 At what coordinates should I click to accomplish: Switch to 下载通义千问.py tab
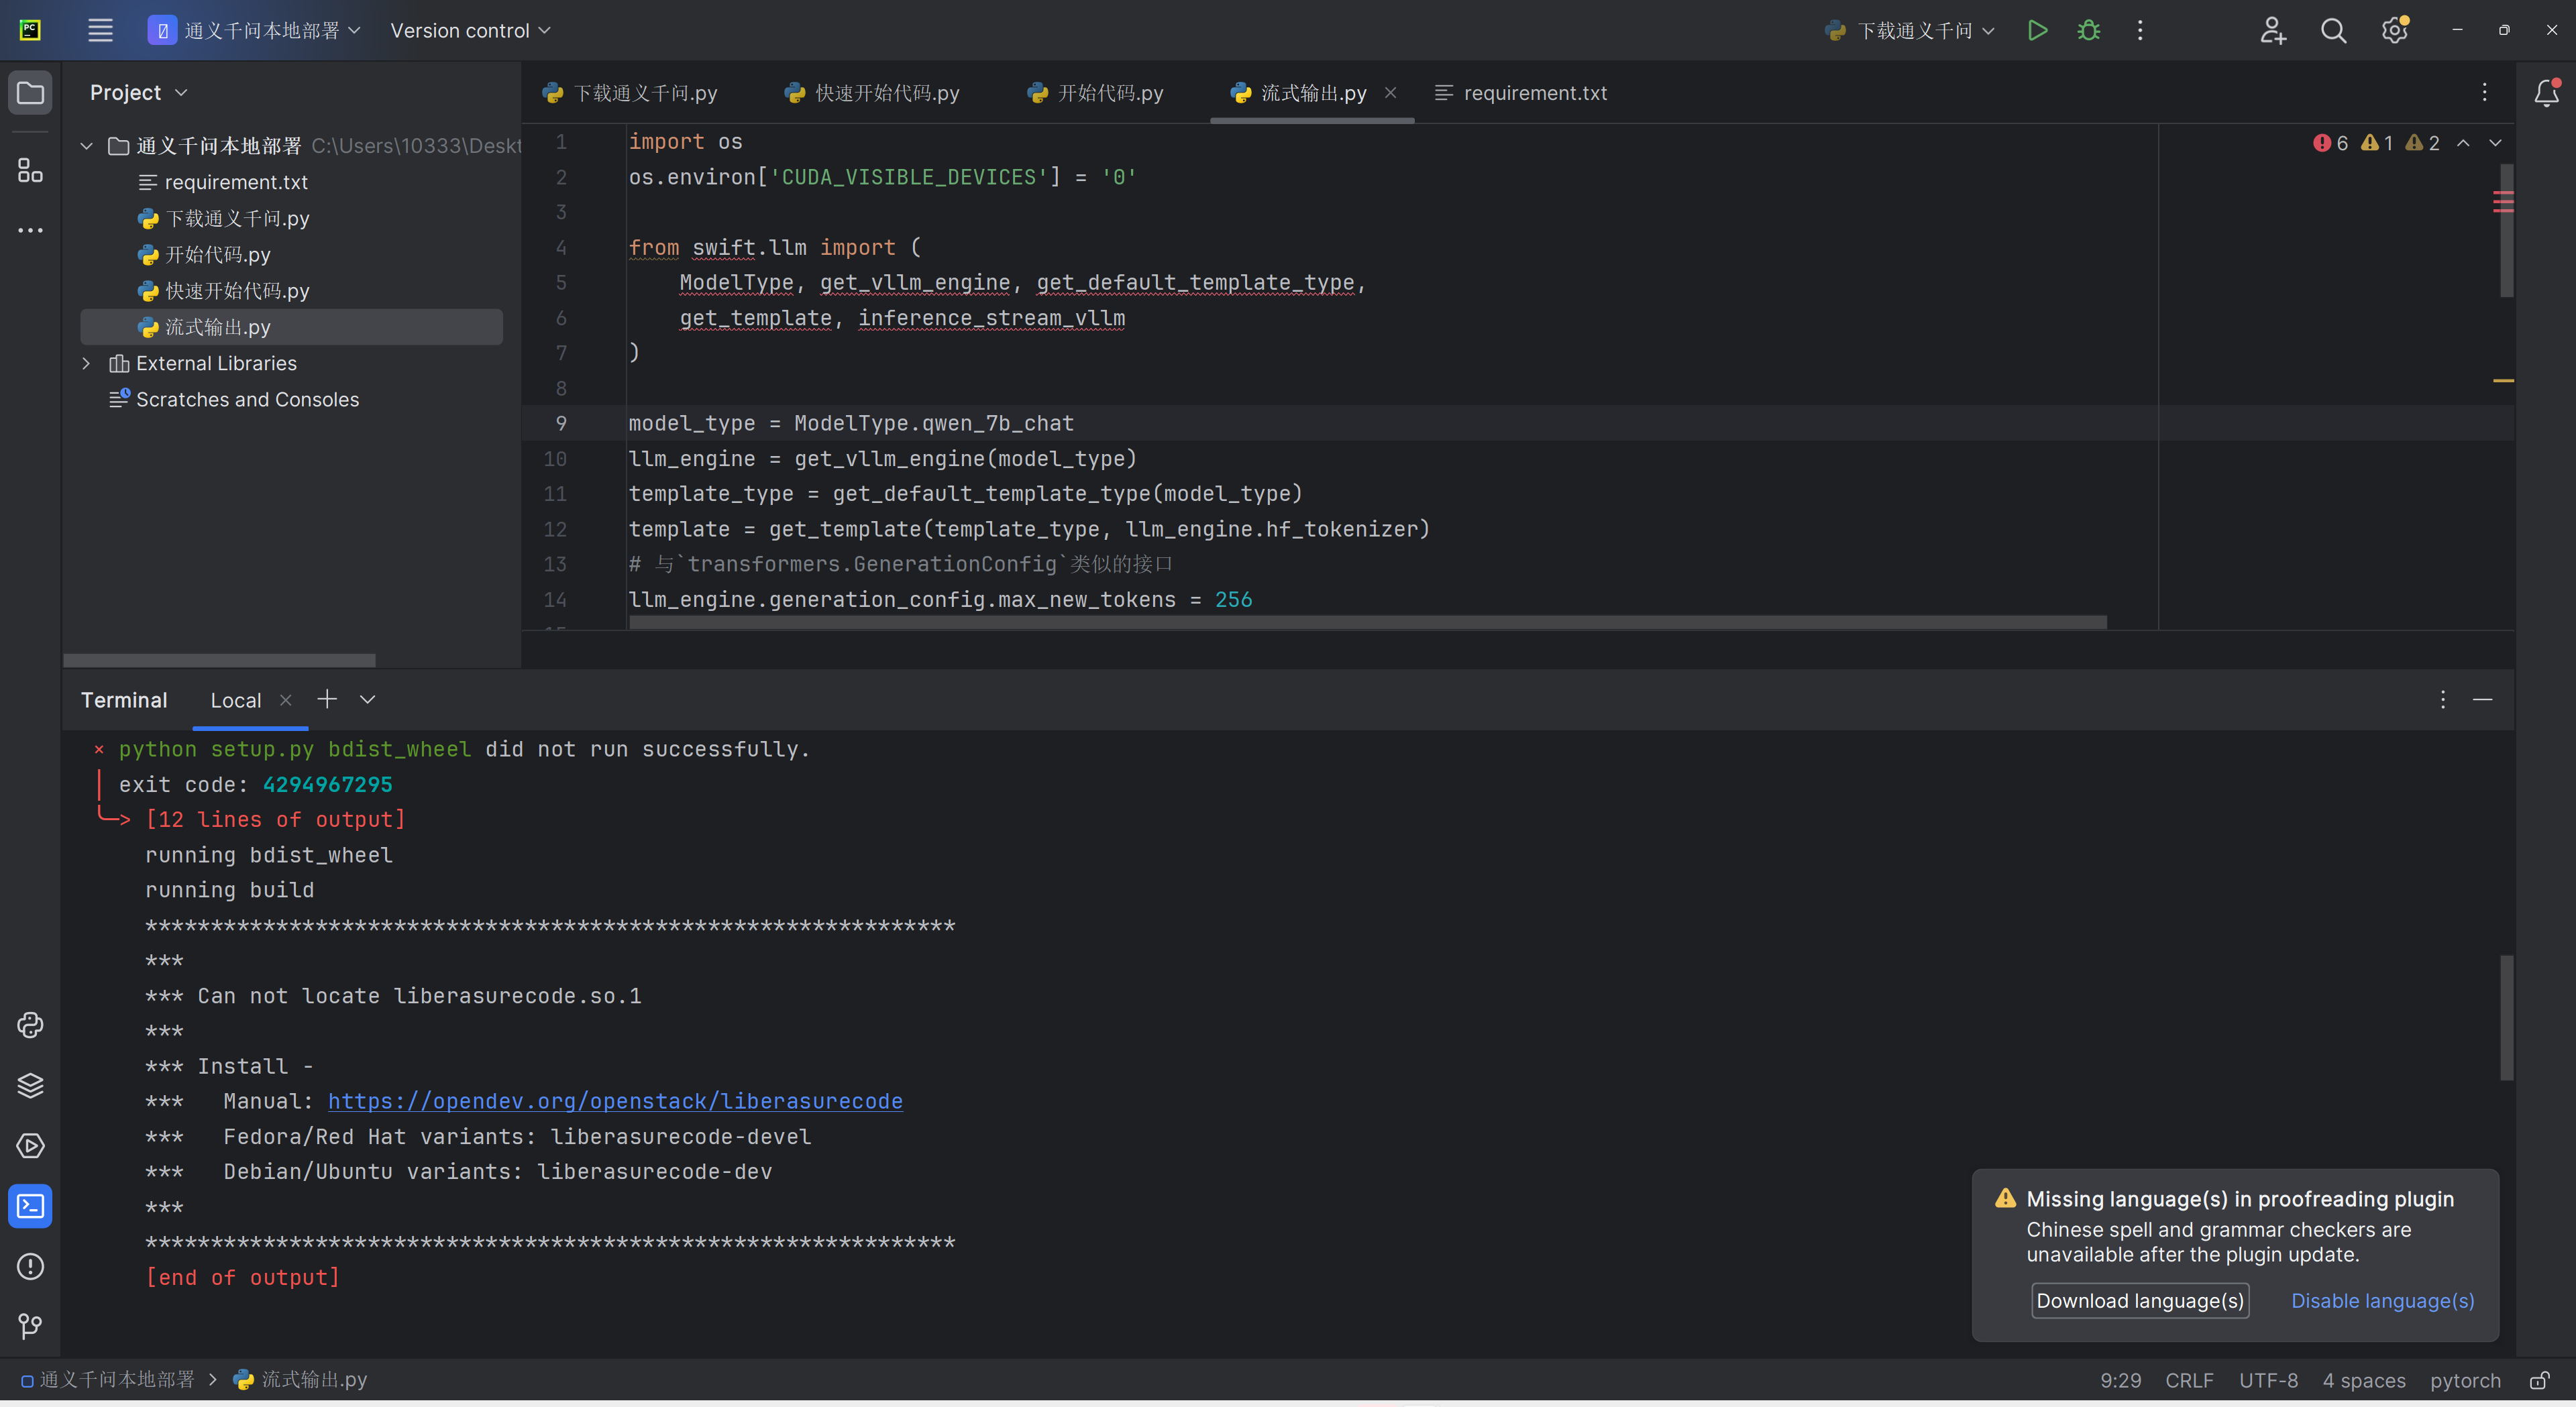click(x=630, y=92)
